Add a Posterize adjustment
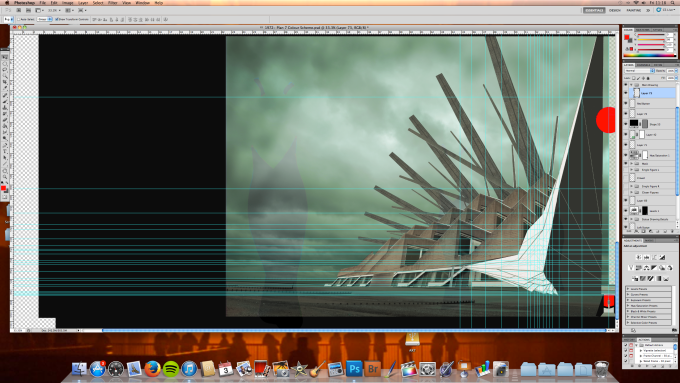Image resolution: width=680 pixels, height=383 pixels. point(643,278)
